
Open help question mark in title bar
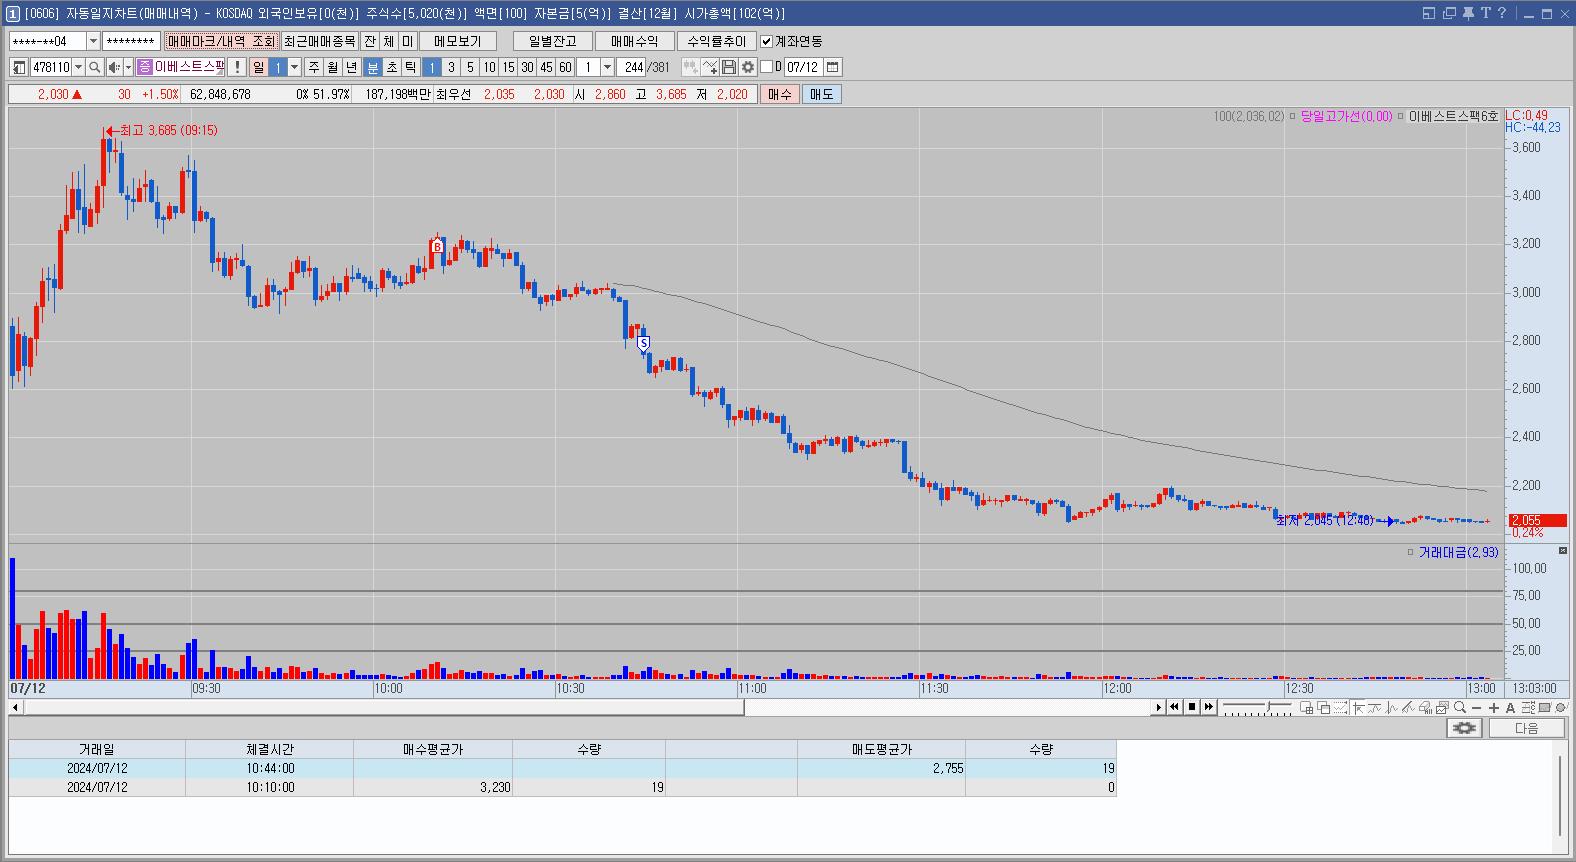[x=1502, y=13]
